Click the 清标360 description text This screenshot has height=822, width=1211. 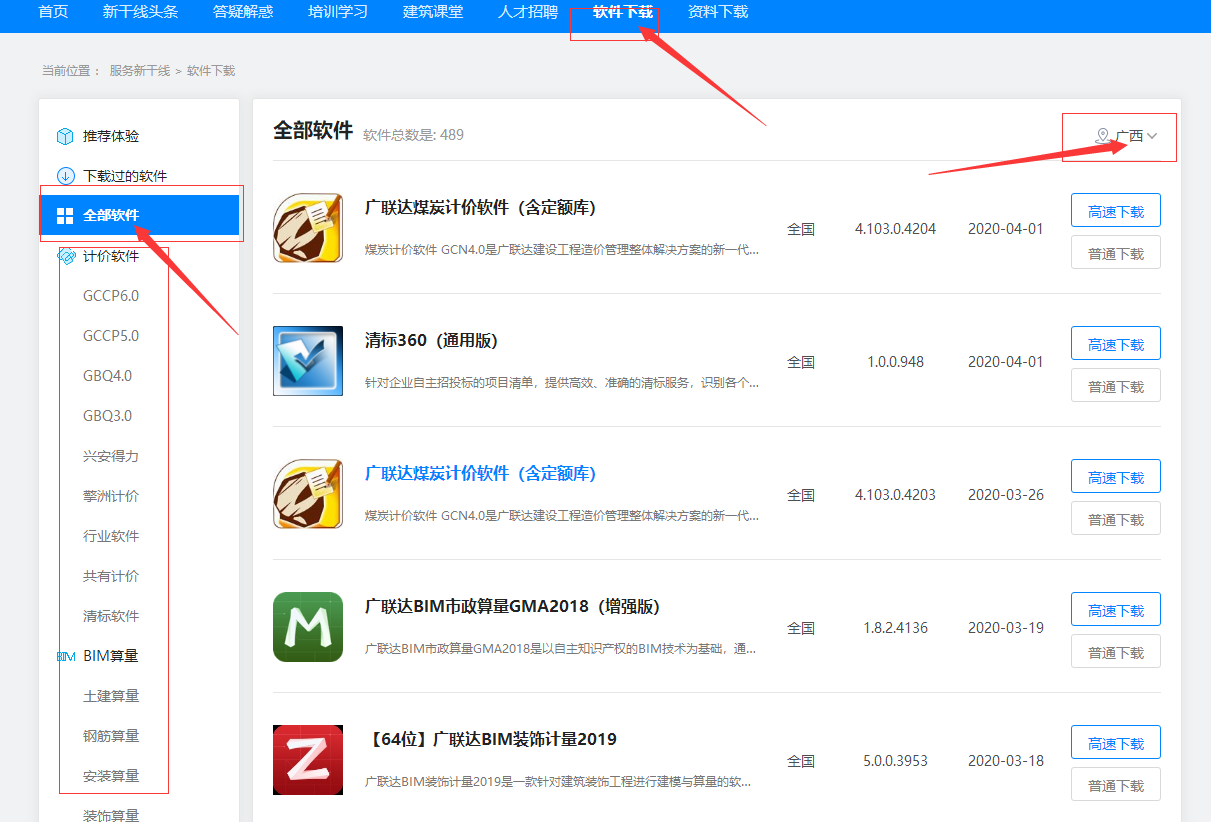562,382
